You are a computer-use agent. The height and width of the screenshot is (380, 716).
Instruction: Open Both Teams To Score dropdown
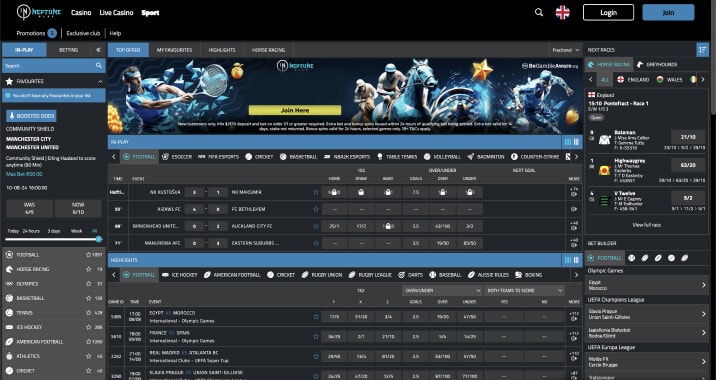[524, 290]
